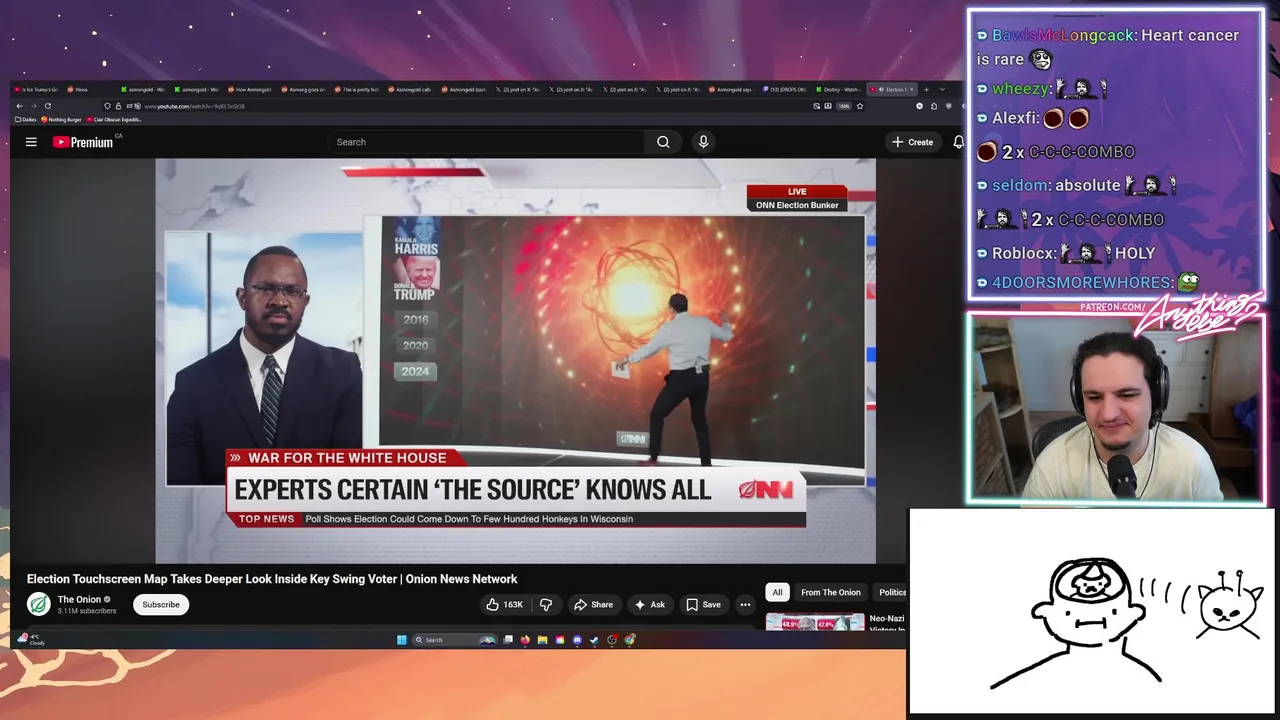Open the Nothing Burger bookmark
This screenshot has width=1280, height=720.
[61, 119]
